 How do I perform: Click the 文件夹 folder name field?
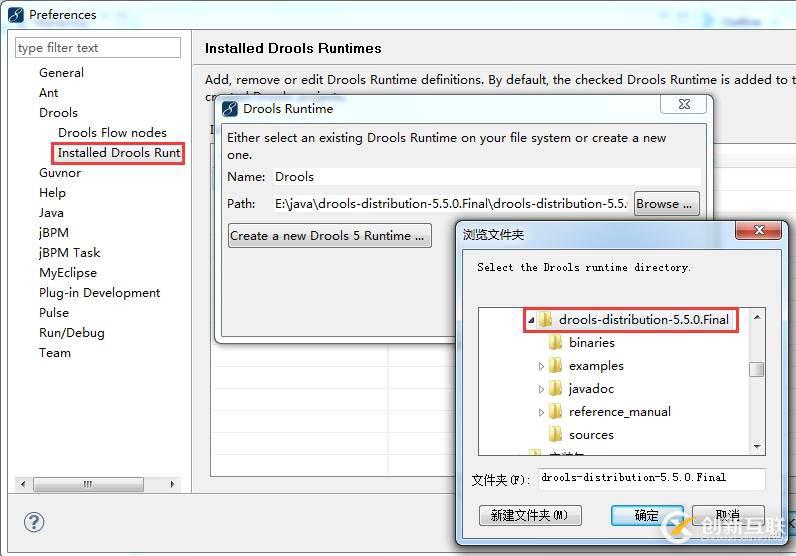pyautogui.click(x=651, y=478)
